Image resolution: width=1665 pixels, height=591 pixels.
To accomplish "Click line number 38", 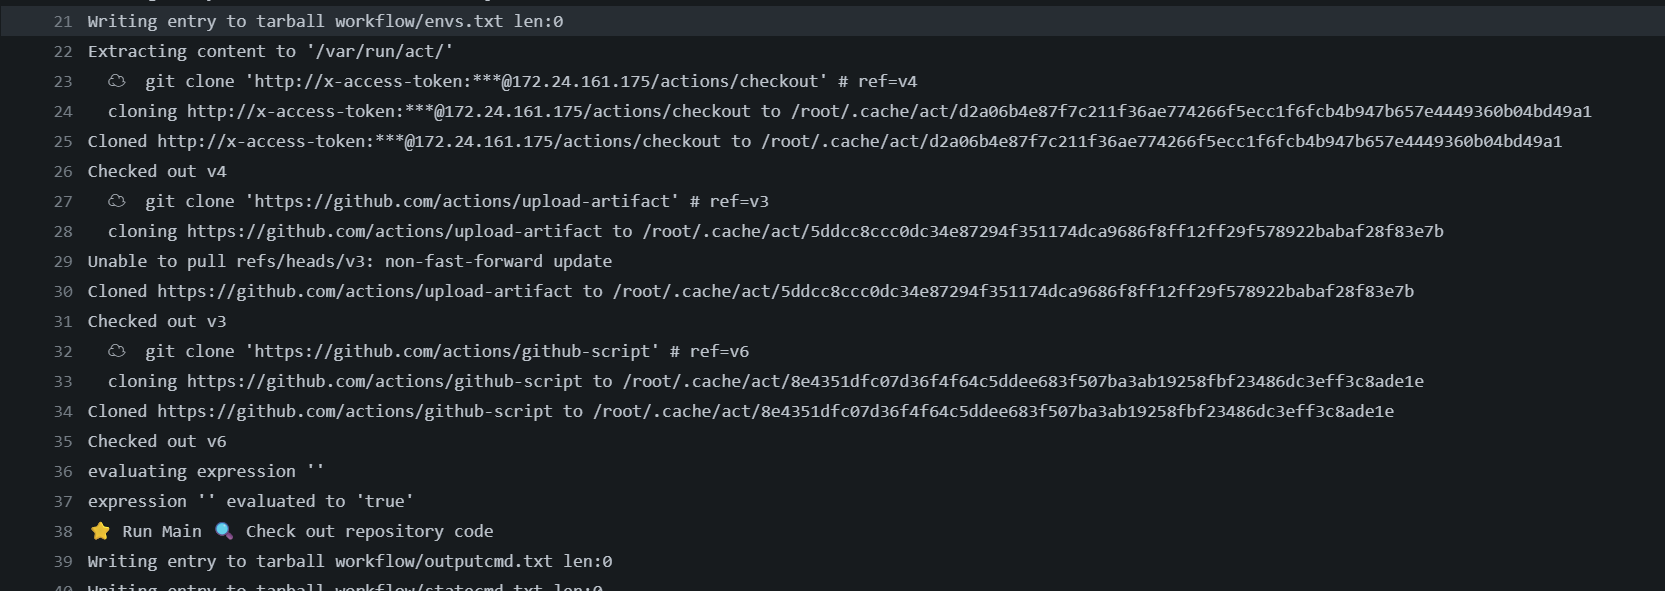I will [x=63, y=531].
